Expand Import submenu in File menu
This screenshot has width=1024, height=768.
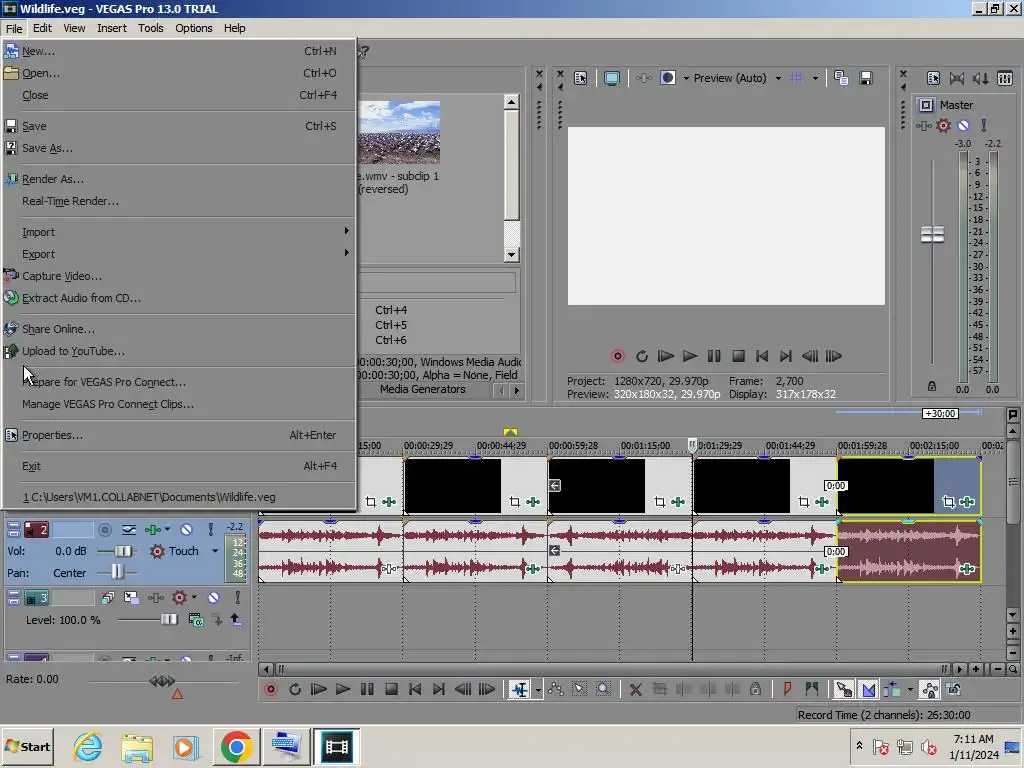pos(180,232)
